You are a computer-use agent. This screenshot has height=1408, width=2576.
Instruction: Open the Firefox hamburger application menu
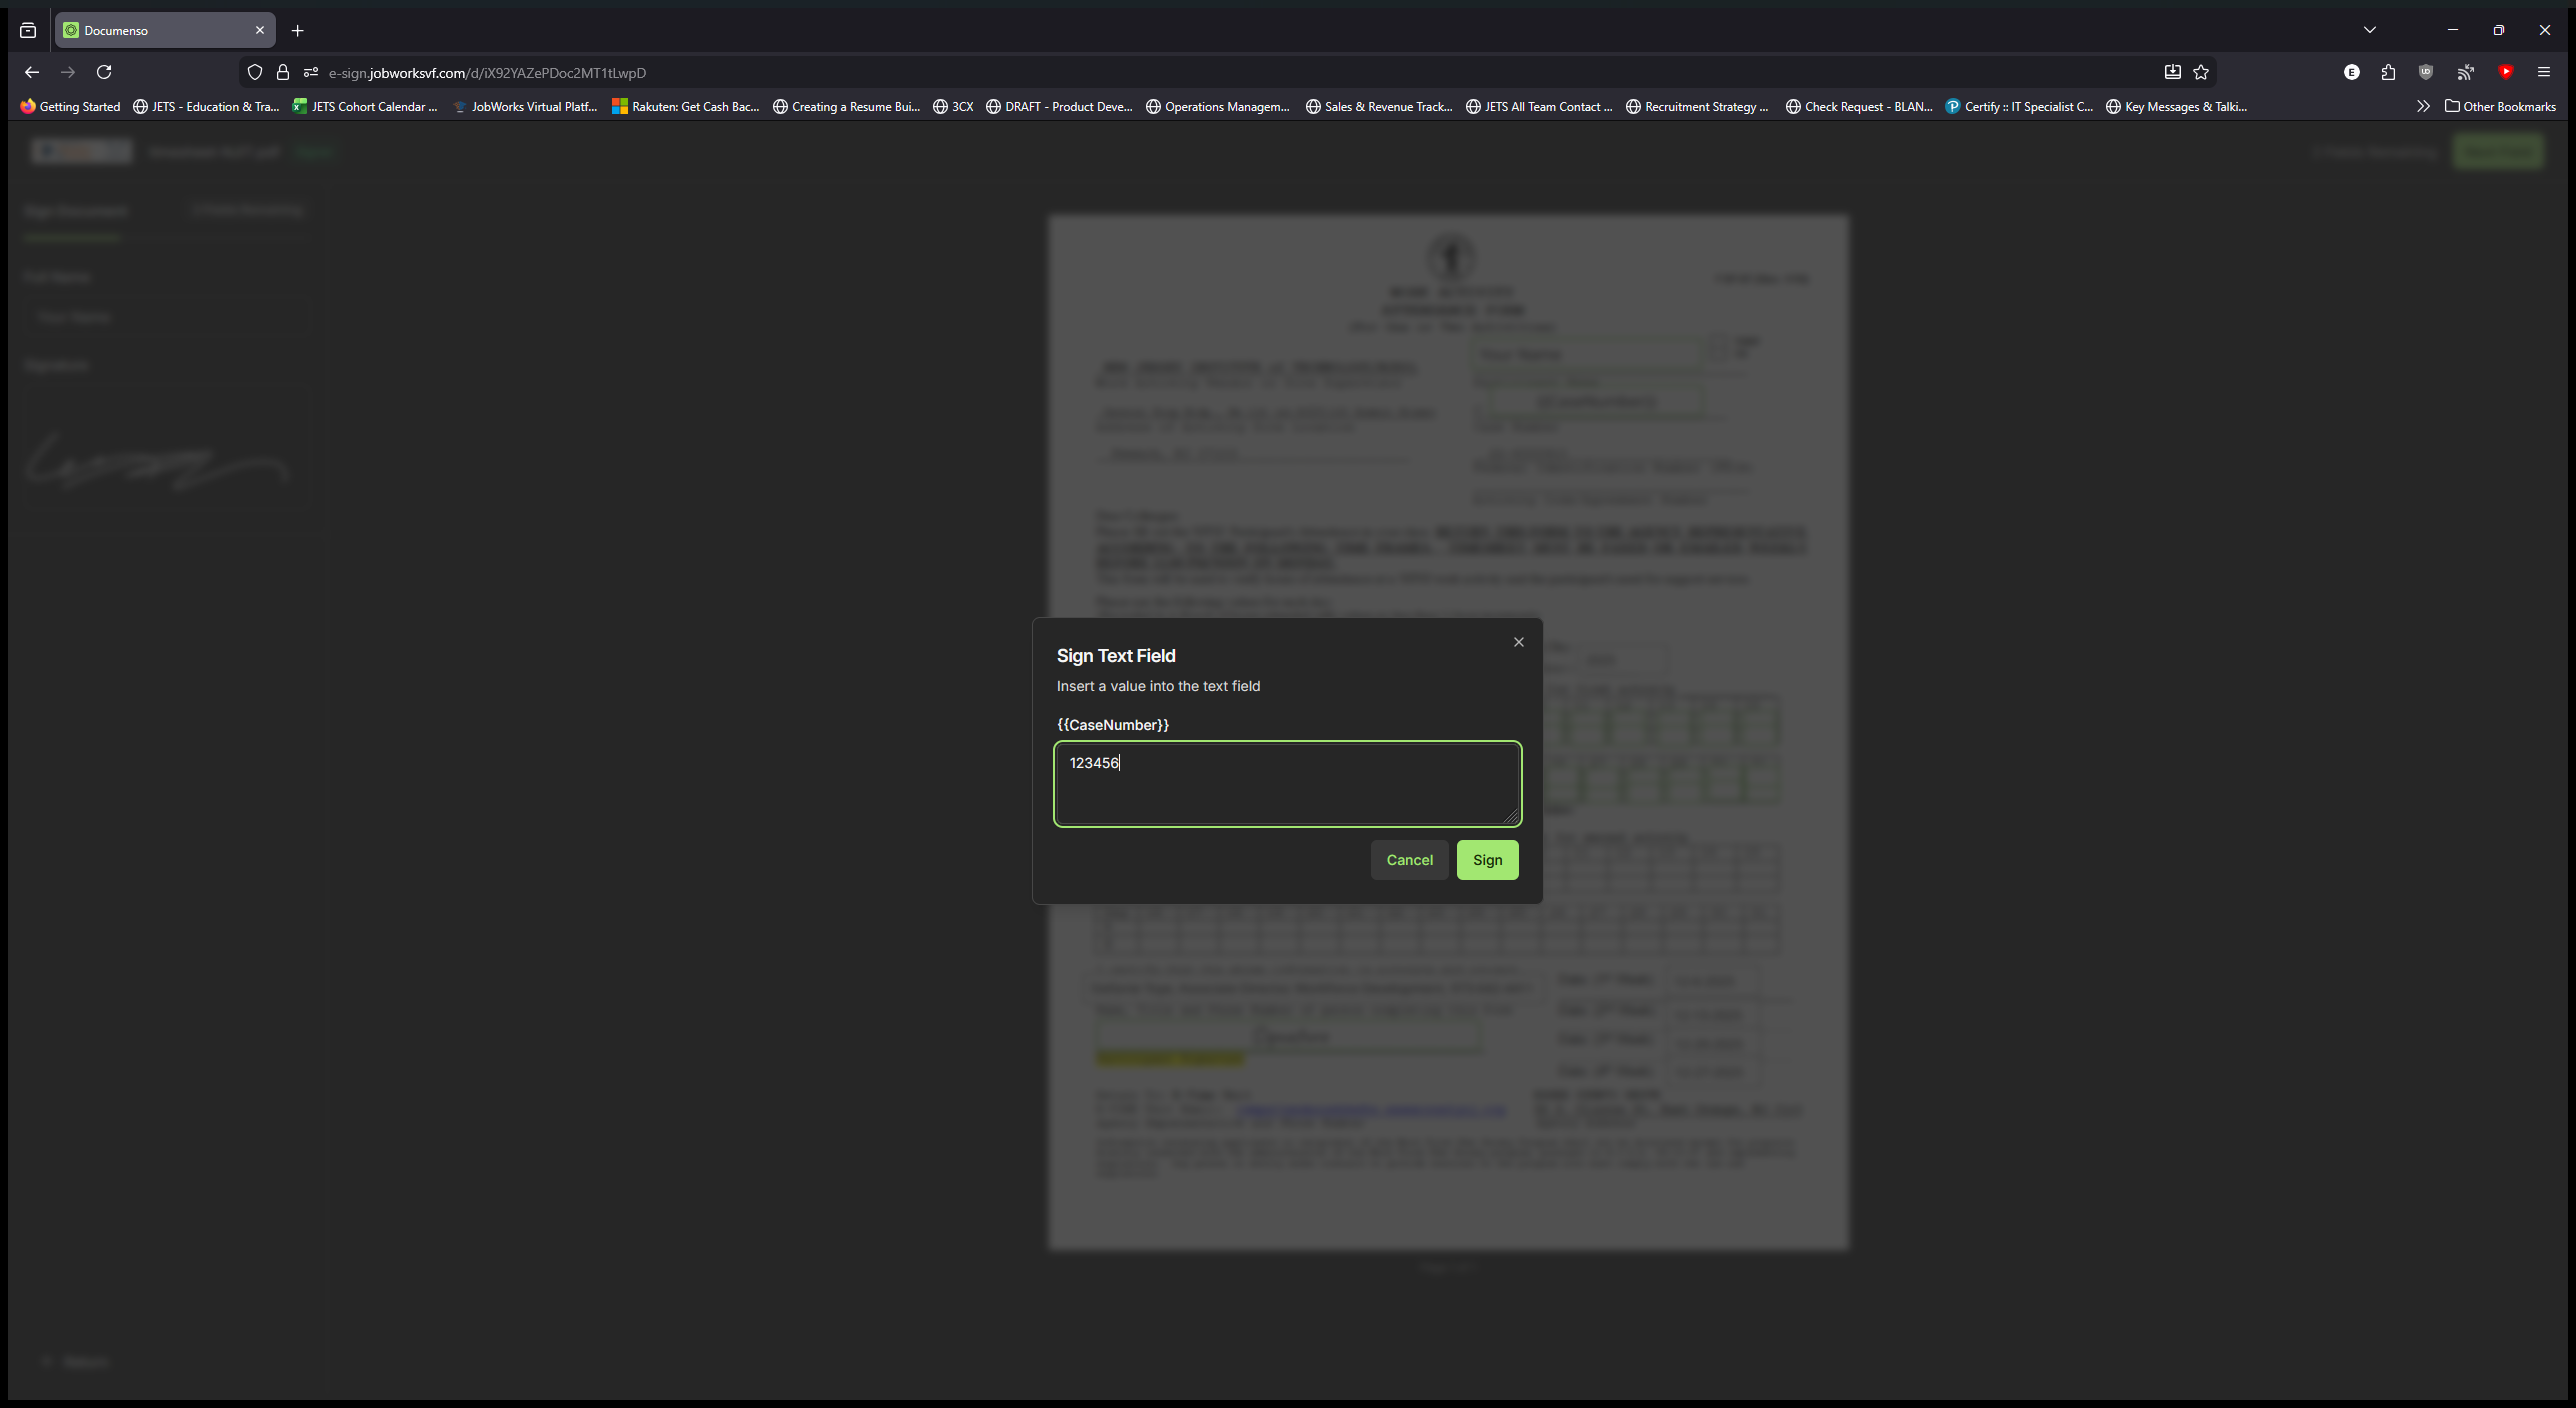tap(2545, 72)
